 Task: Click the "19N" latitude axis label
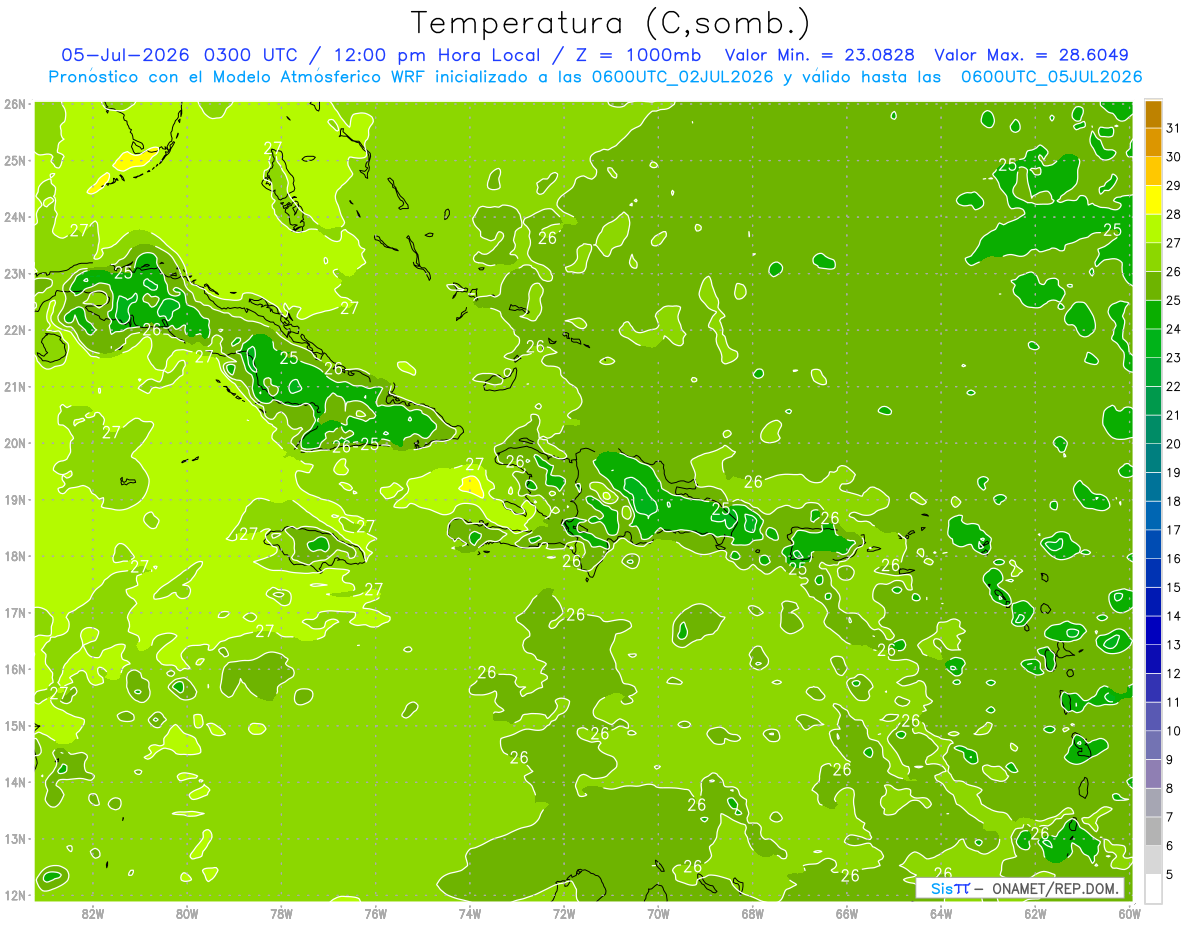(x=15, y=499)
